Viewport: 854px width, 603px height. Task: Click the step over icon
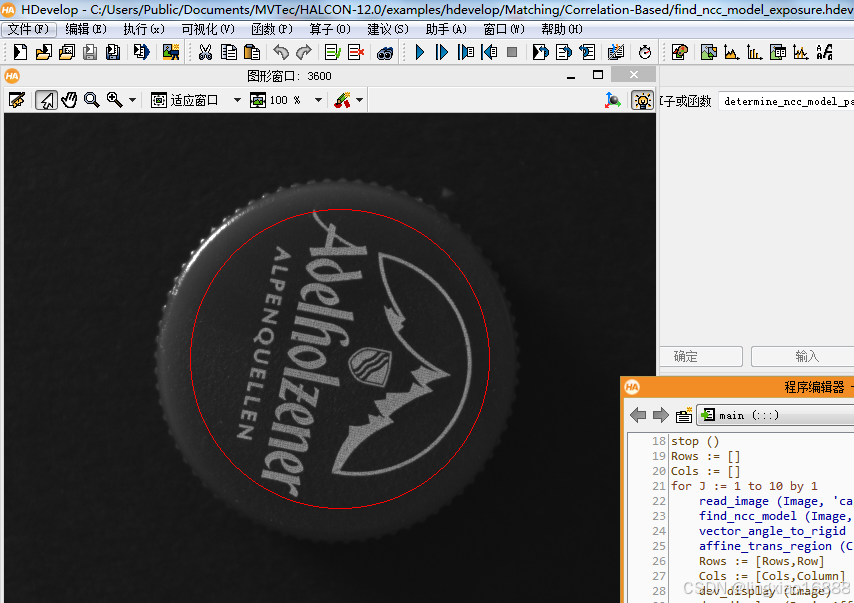click(466, 52)
